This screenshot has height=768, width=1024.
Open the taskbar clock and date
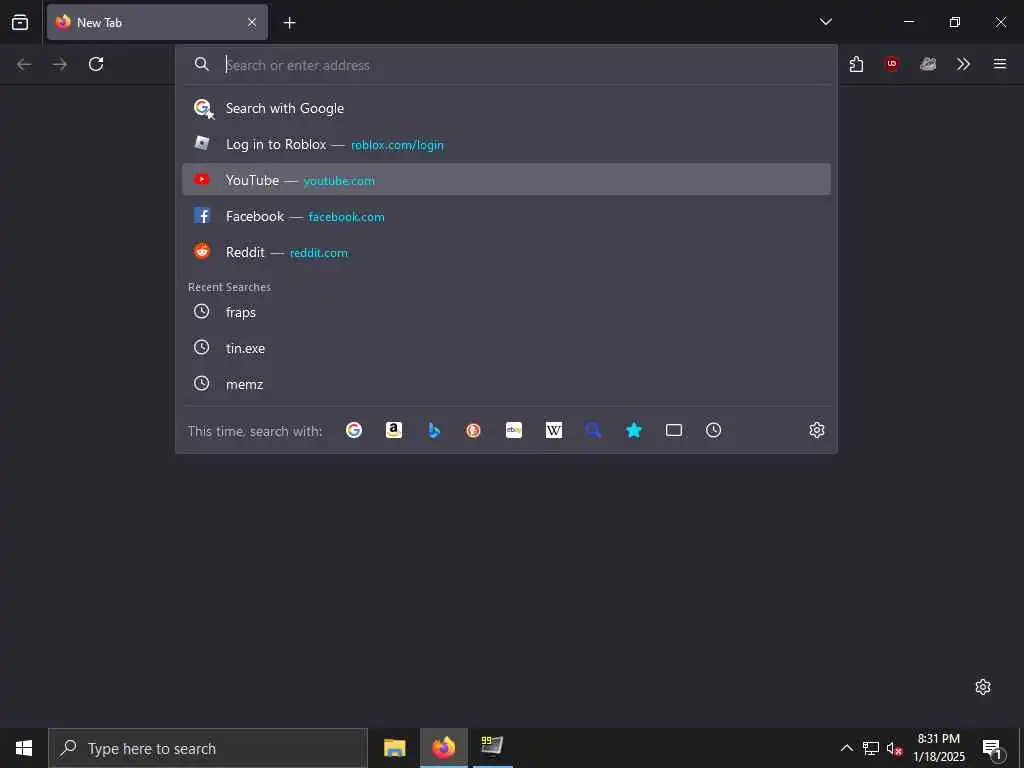click(939, 748)
